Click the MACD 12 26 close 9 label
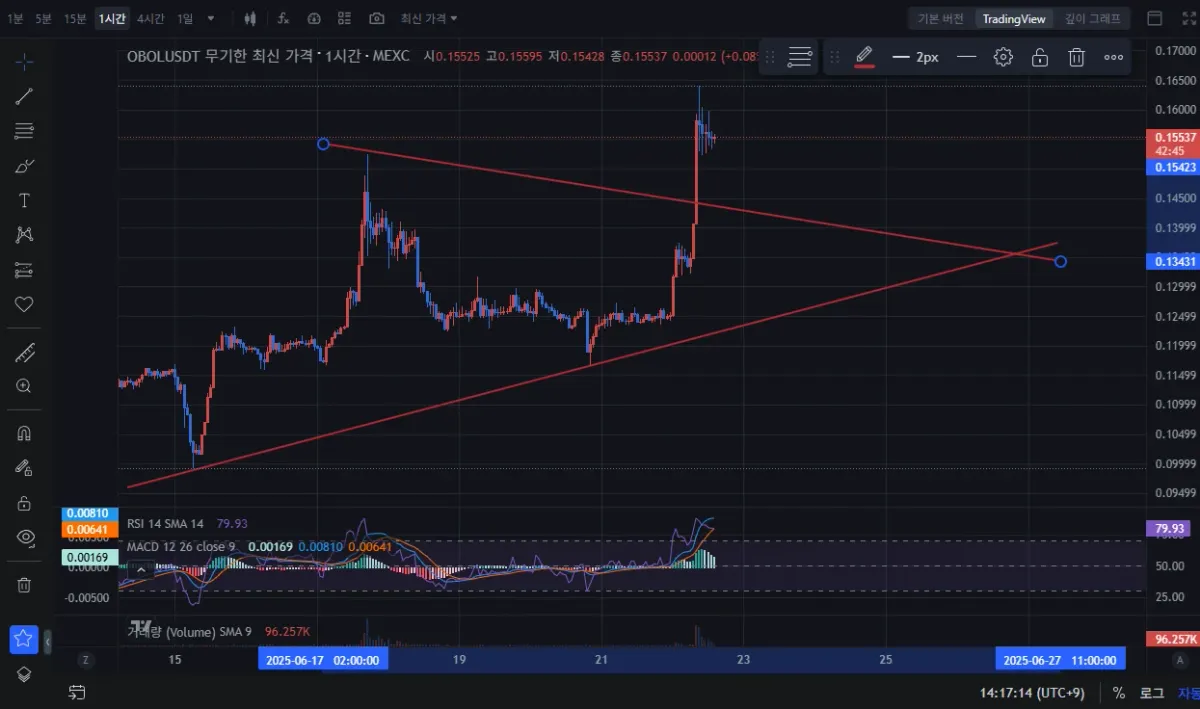The width and height of the screenshot is (1200, 709). pyautogui.click(x=181, y=547)
